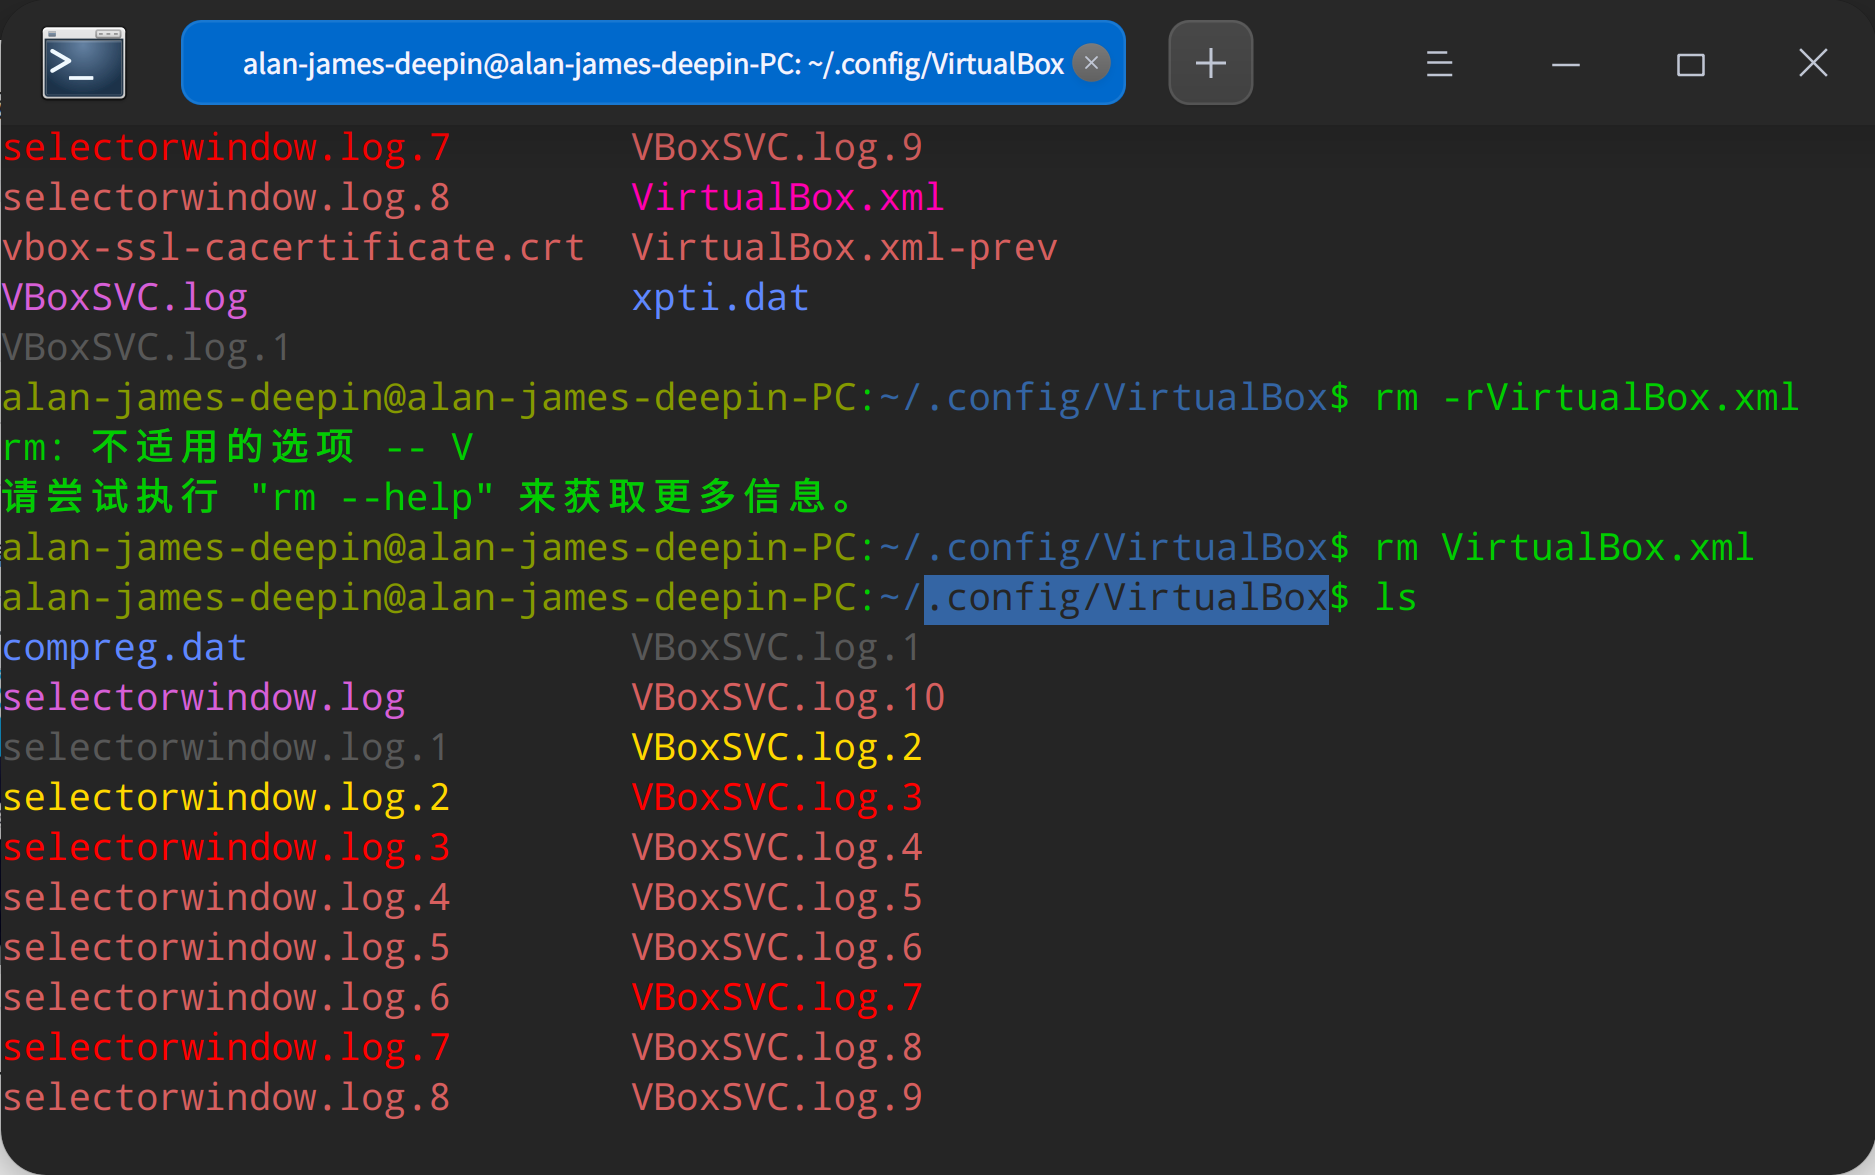This screenshot has width=1875, height=1175.
Task: Open a new terminal tab with plus button
Action: [1210, 63]
